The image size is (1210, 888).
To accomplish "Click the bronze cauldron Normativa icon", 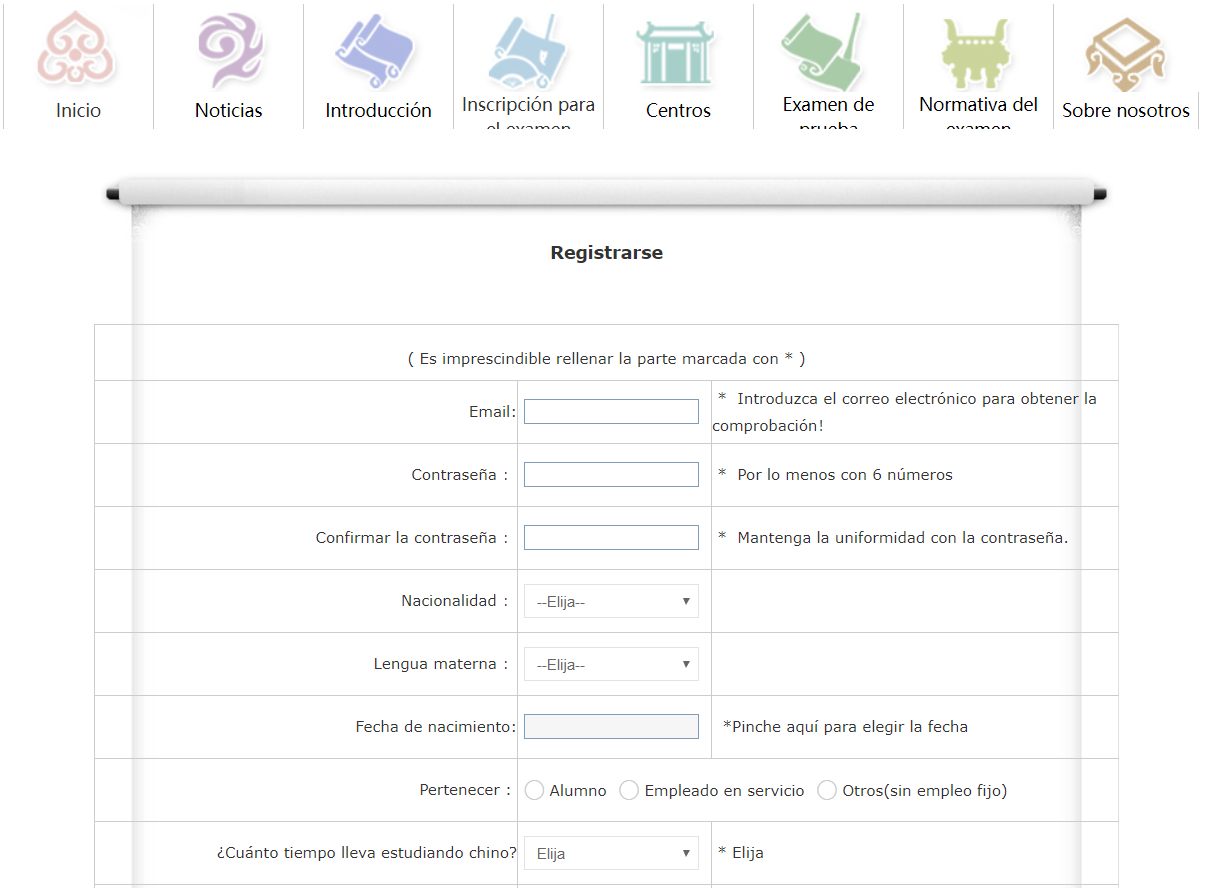I will pos(976,52).
